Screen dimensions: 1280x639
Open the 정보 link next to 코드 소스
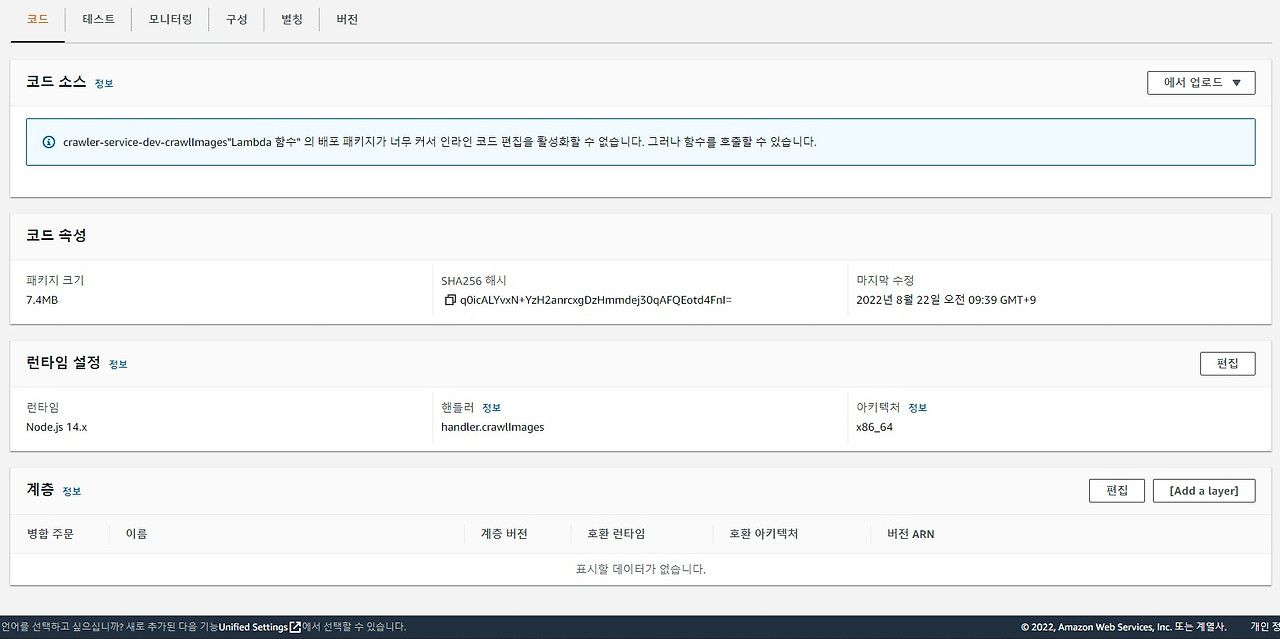(104, 83)
